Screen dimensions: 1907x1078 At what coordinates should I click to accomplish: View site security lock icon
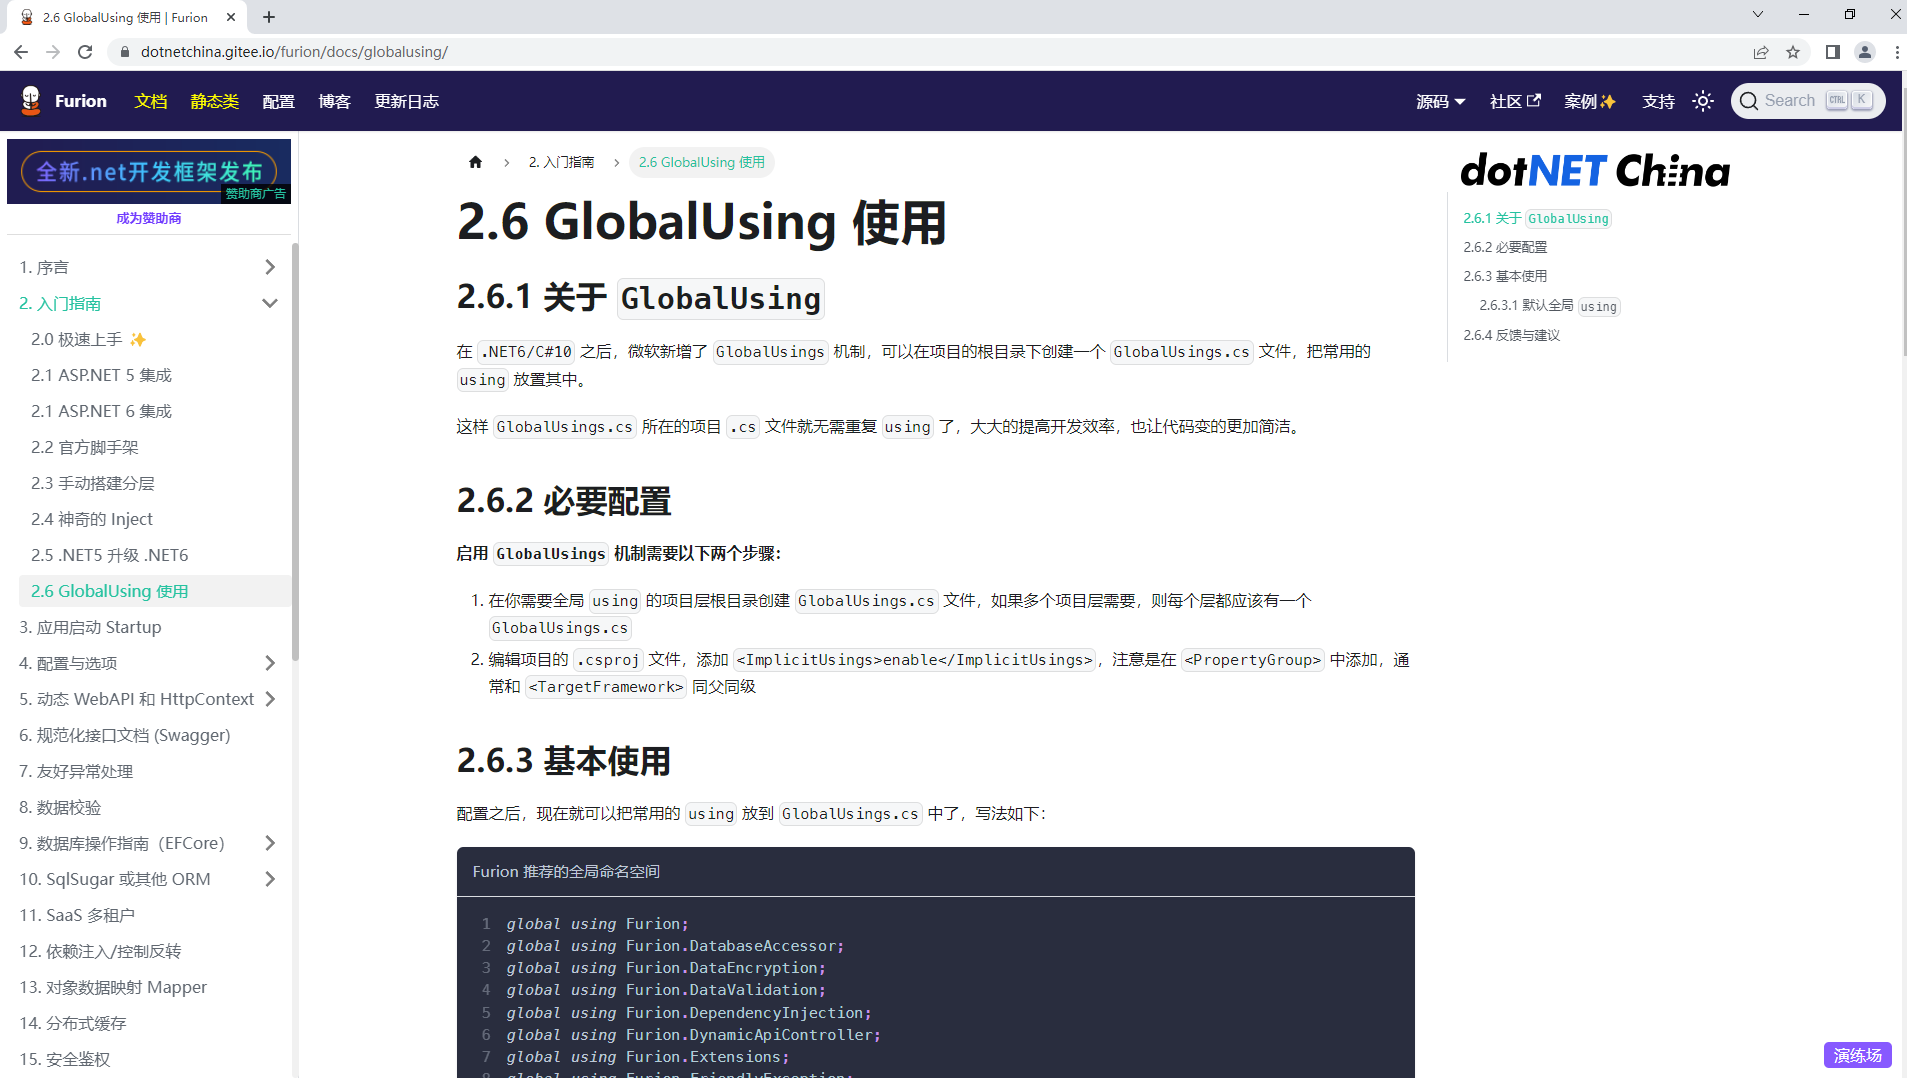(124, 52)
